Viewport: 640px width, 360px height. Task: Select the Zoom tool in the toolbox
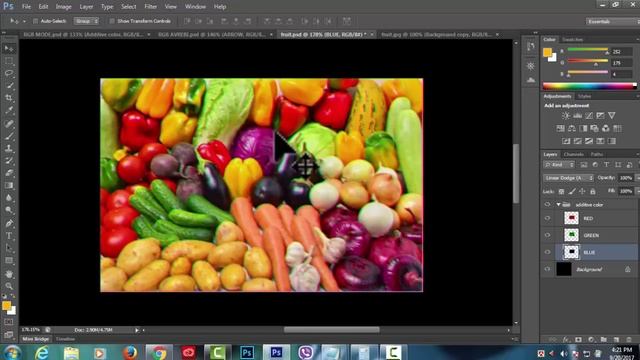point(9,286)
